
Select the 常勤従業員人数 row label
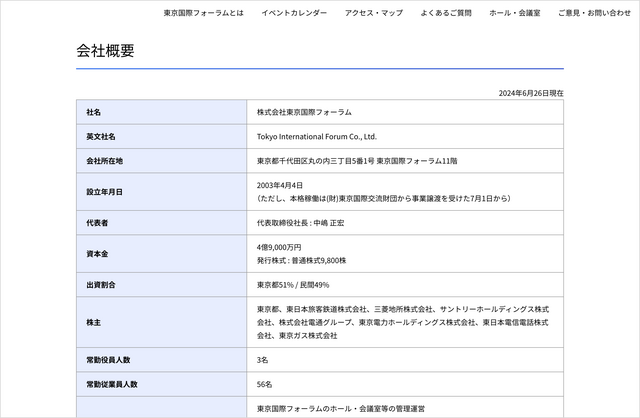coord(112,385)
